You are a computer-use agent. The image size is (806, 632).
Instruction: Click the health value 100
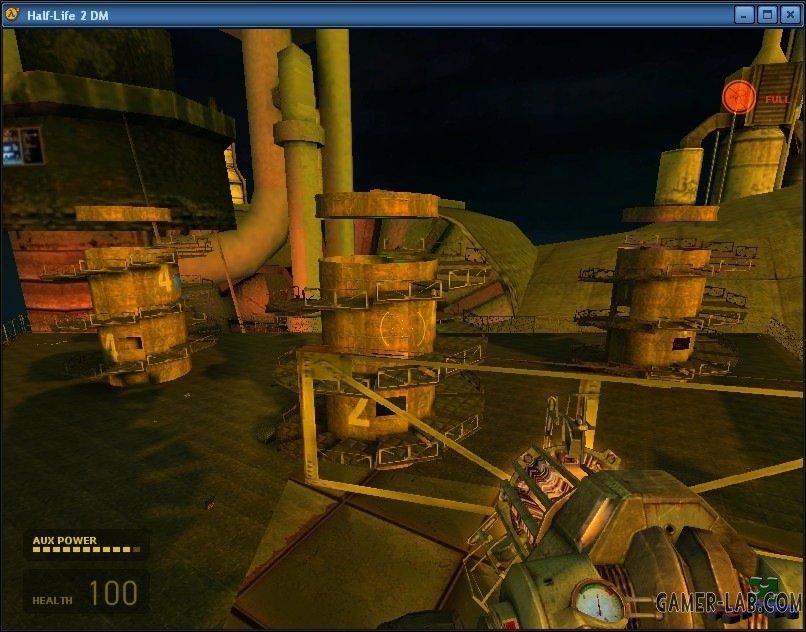(113, 593)
